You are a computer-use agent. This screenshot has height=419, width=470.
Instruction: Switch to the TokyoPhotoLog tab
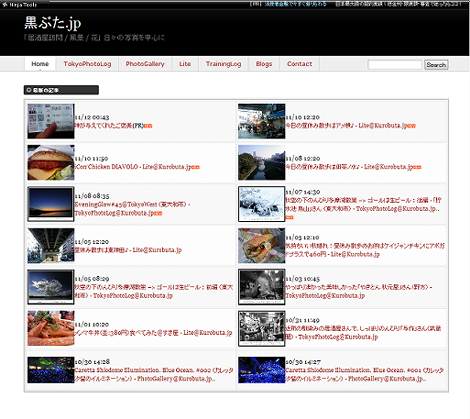[87, 64]
